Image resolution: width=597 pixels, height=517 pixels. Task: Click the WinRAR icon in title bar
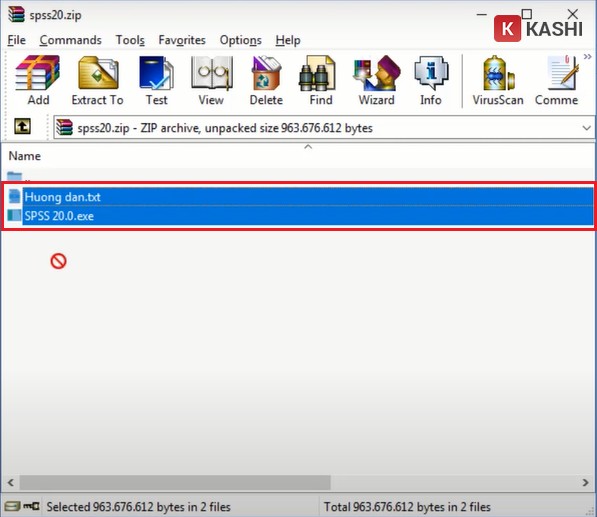[16, 15]
